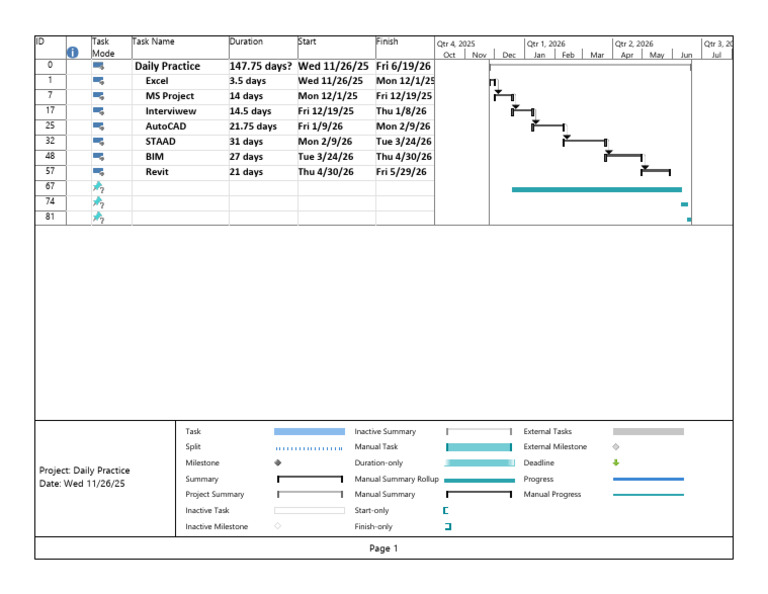
Task: Click the blue Task bar sample in legend
Action: [309, 431]
